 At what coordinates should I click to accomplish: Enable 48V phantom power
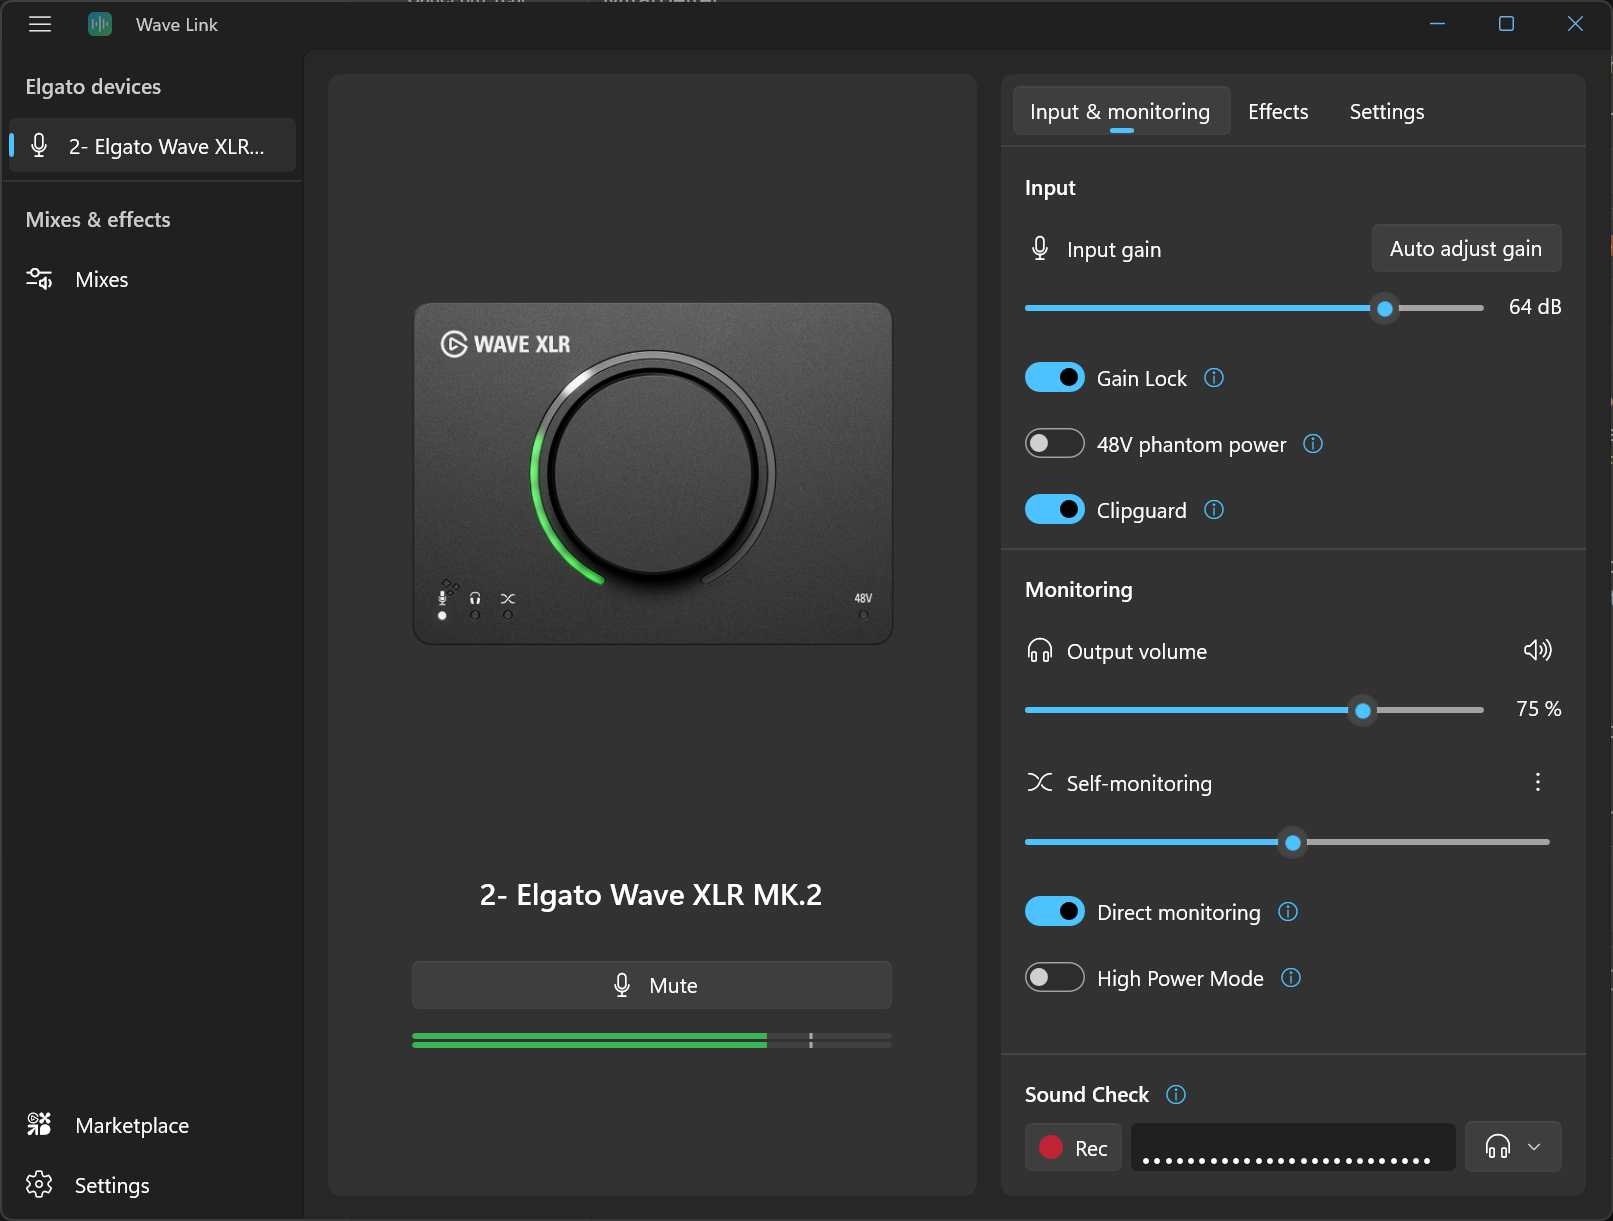1055,443
